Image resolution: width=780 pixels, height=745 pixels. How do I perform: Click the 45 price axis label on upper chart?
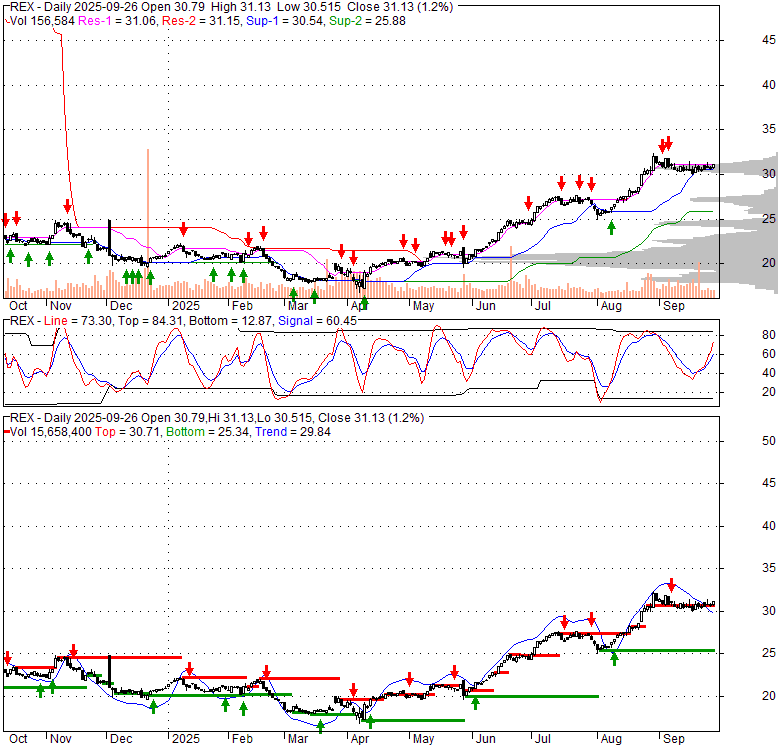[x=769, y=40]
